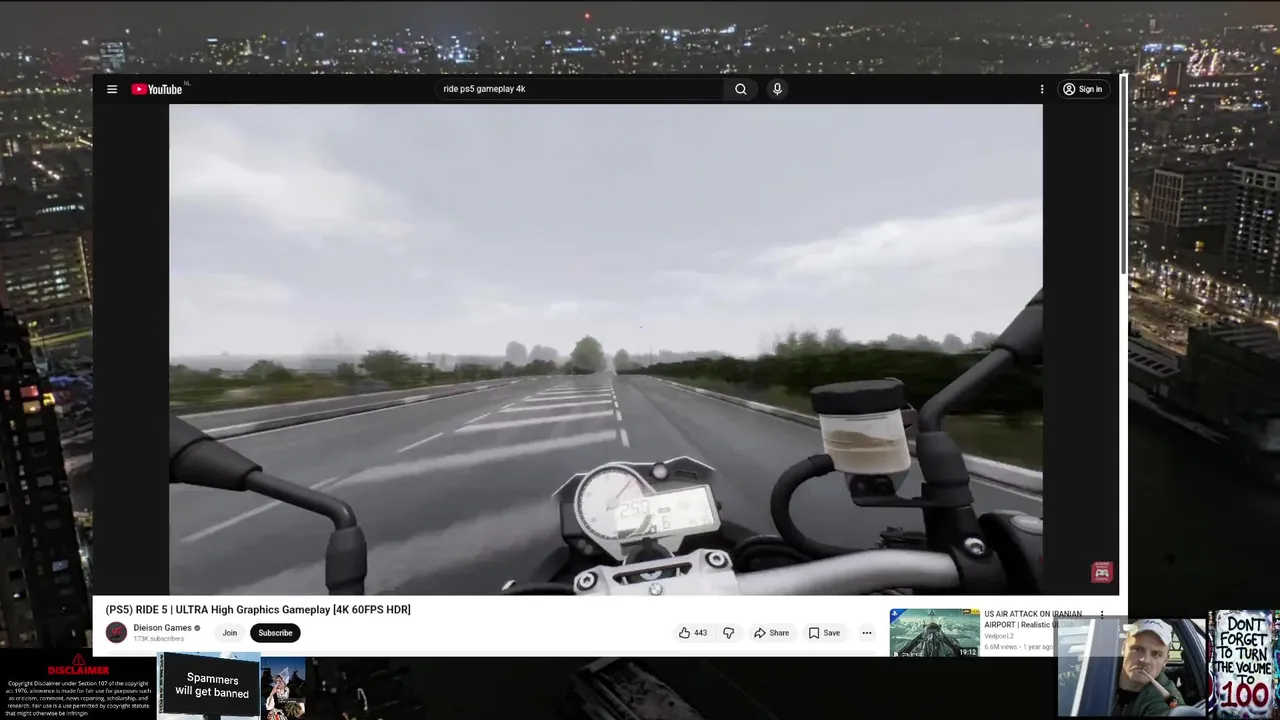Open YouTube settings three-dot menu
The height and width of the screenshot is (720, 1280).
pos(1042,89)
